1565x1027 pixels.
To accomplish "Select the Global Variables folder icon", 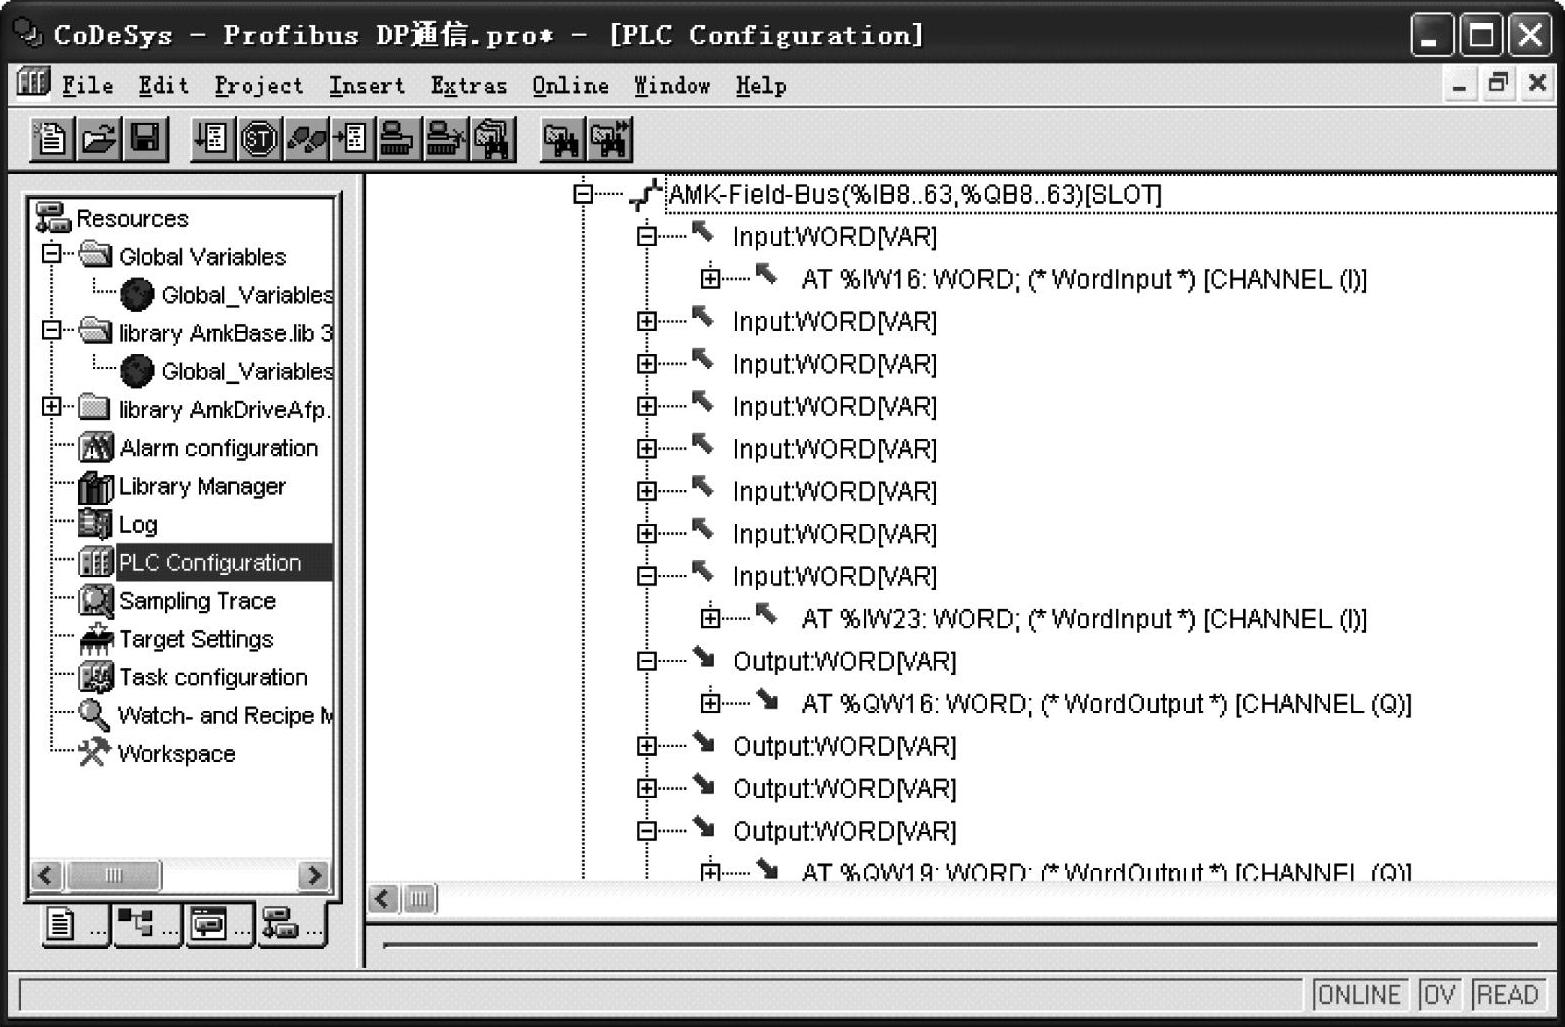I will [x=96, y=255].
